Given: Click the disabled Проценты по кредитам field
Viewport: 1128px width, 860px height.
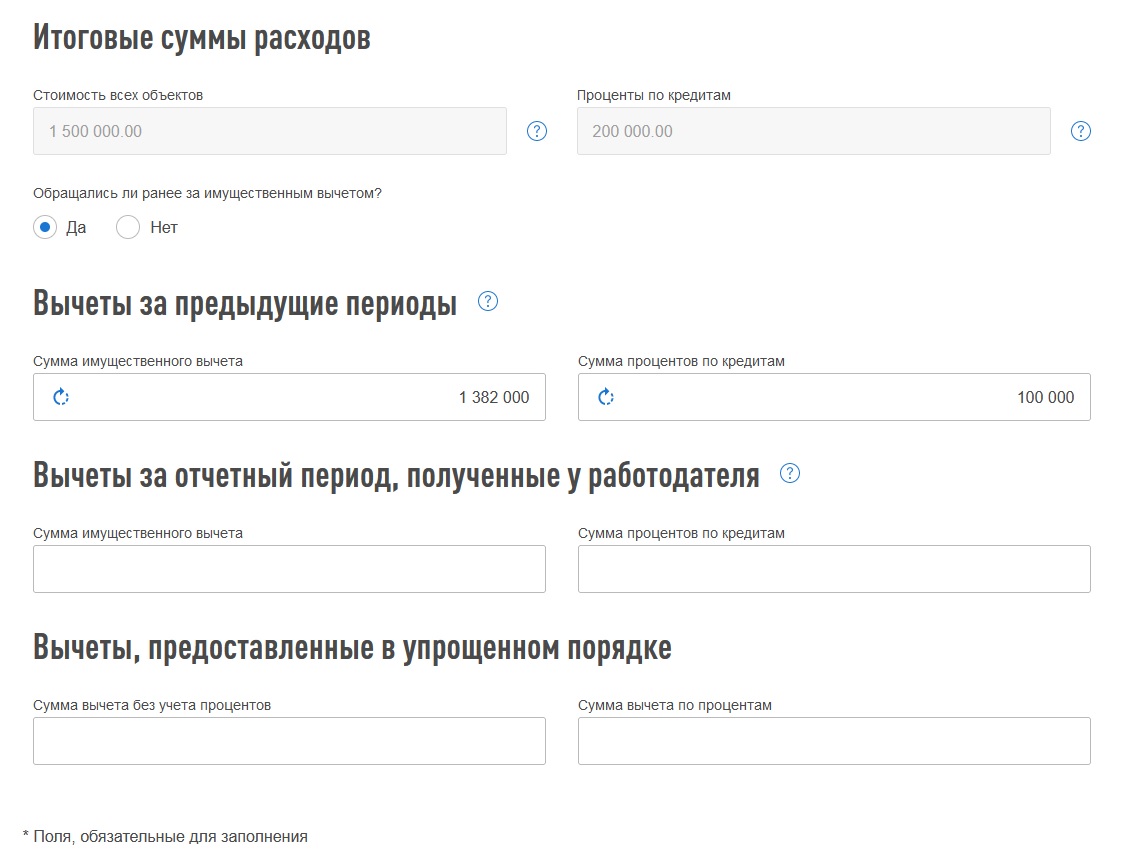Looking at the screenshot, I should coord(813,131).
